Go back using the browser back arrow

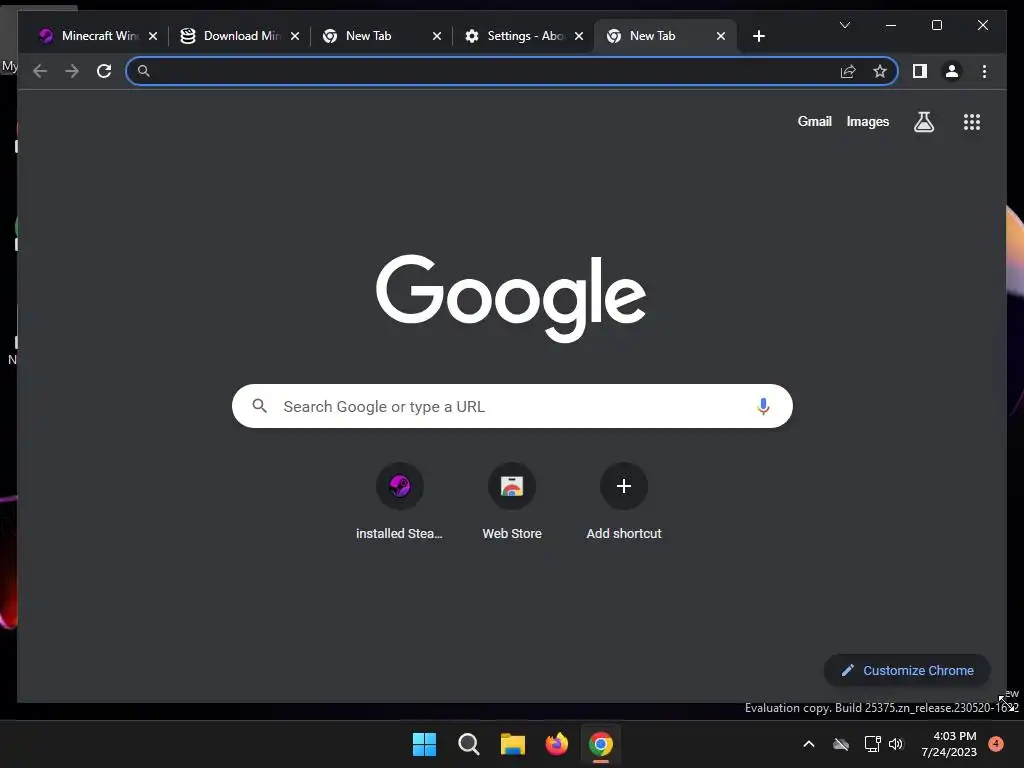tap(40, 71)
